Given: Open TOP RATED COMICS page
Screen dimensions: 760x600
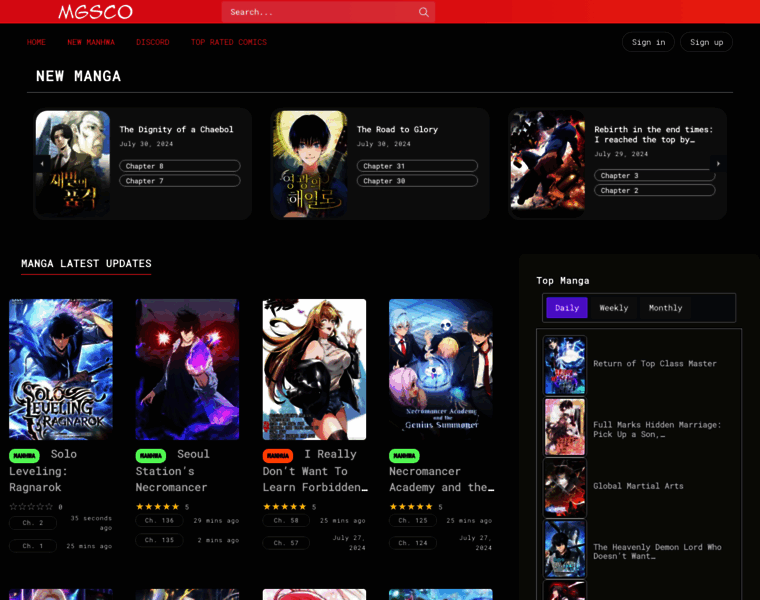Looking at the screenshot, I should coord(229,42).
